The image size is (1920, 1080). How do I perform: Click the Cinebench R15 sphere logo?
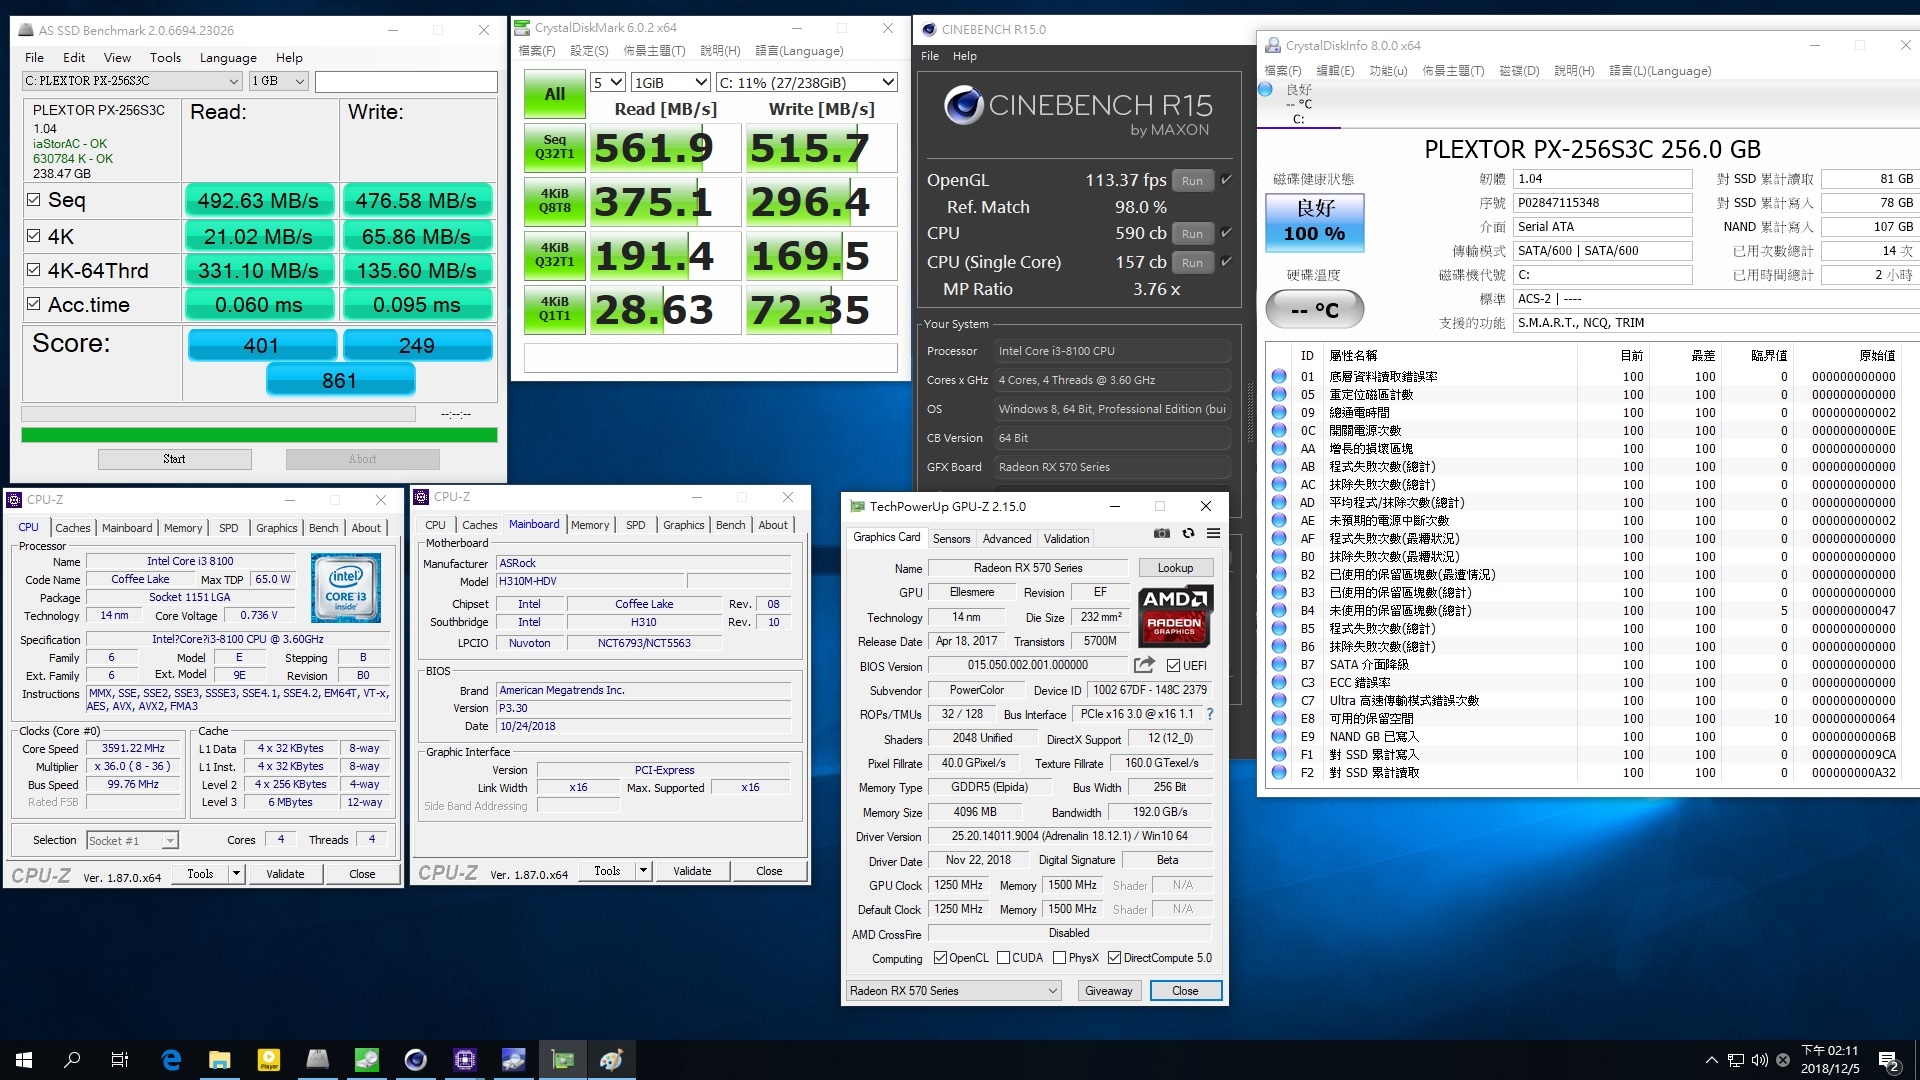(964, 105)
